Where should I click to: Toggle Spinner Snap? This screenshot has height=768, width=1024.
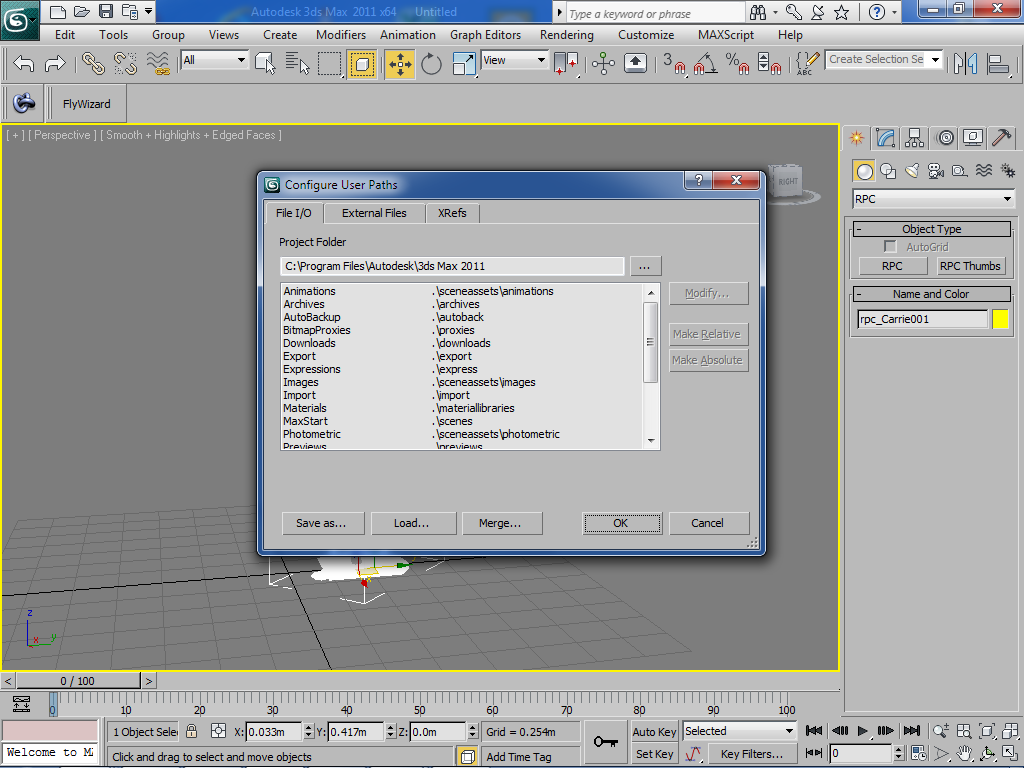769,64
